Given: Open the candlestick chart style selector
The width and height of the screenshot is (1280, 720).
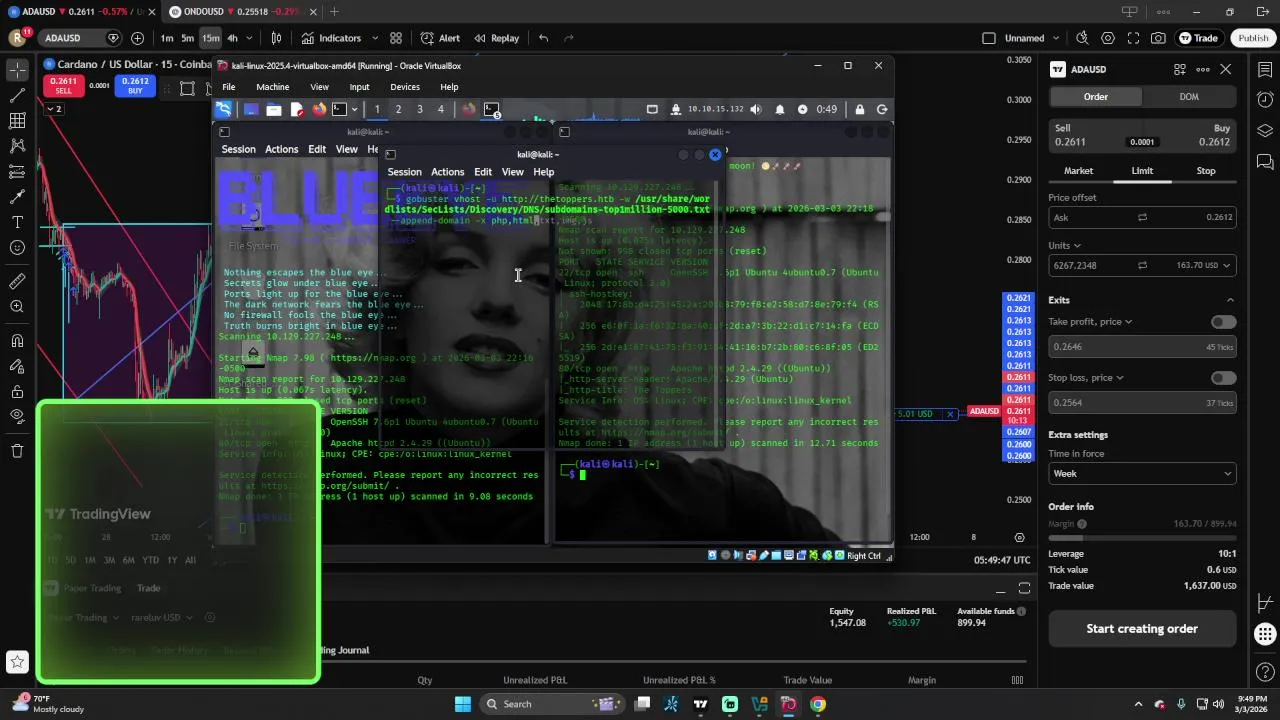Looking at the screenshot, I should coord(277,38).
